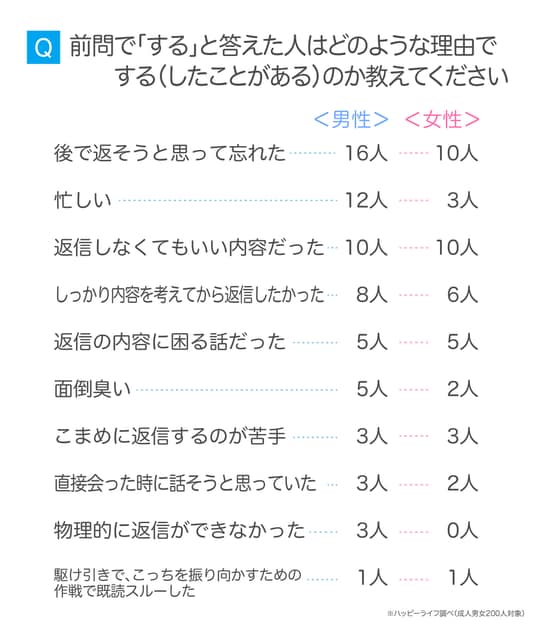Click the ハッピーライフ調べ footnote text
Image resolution: width=536 pixels, height=623 pixels.
coord(455,613)
